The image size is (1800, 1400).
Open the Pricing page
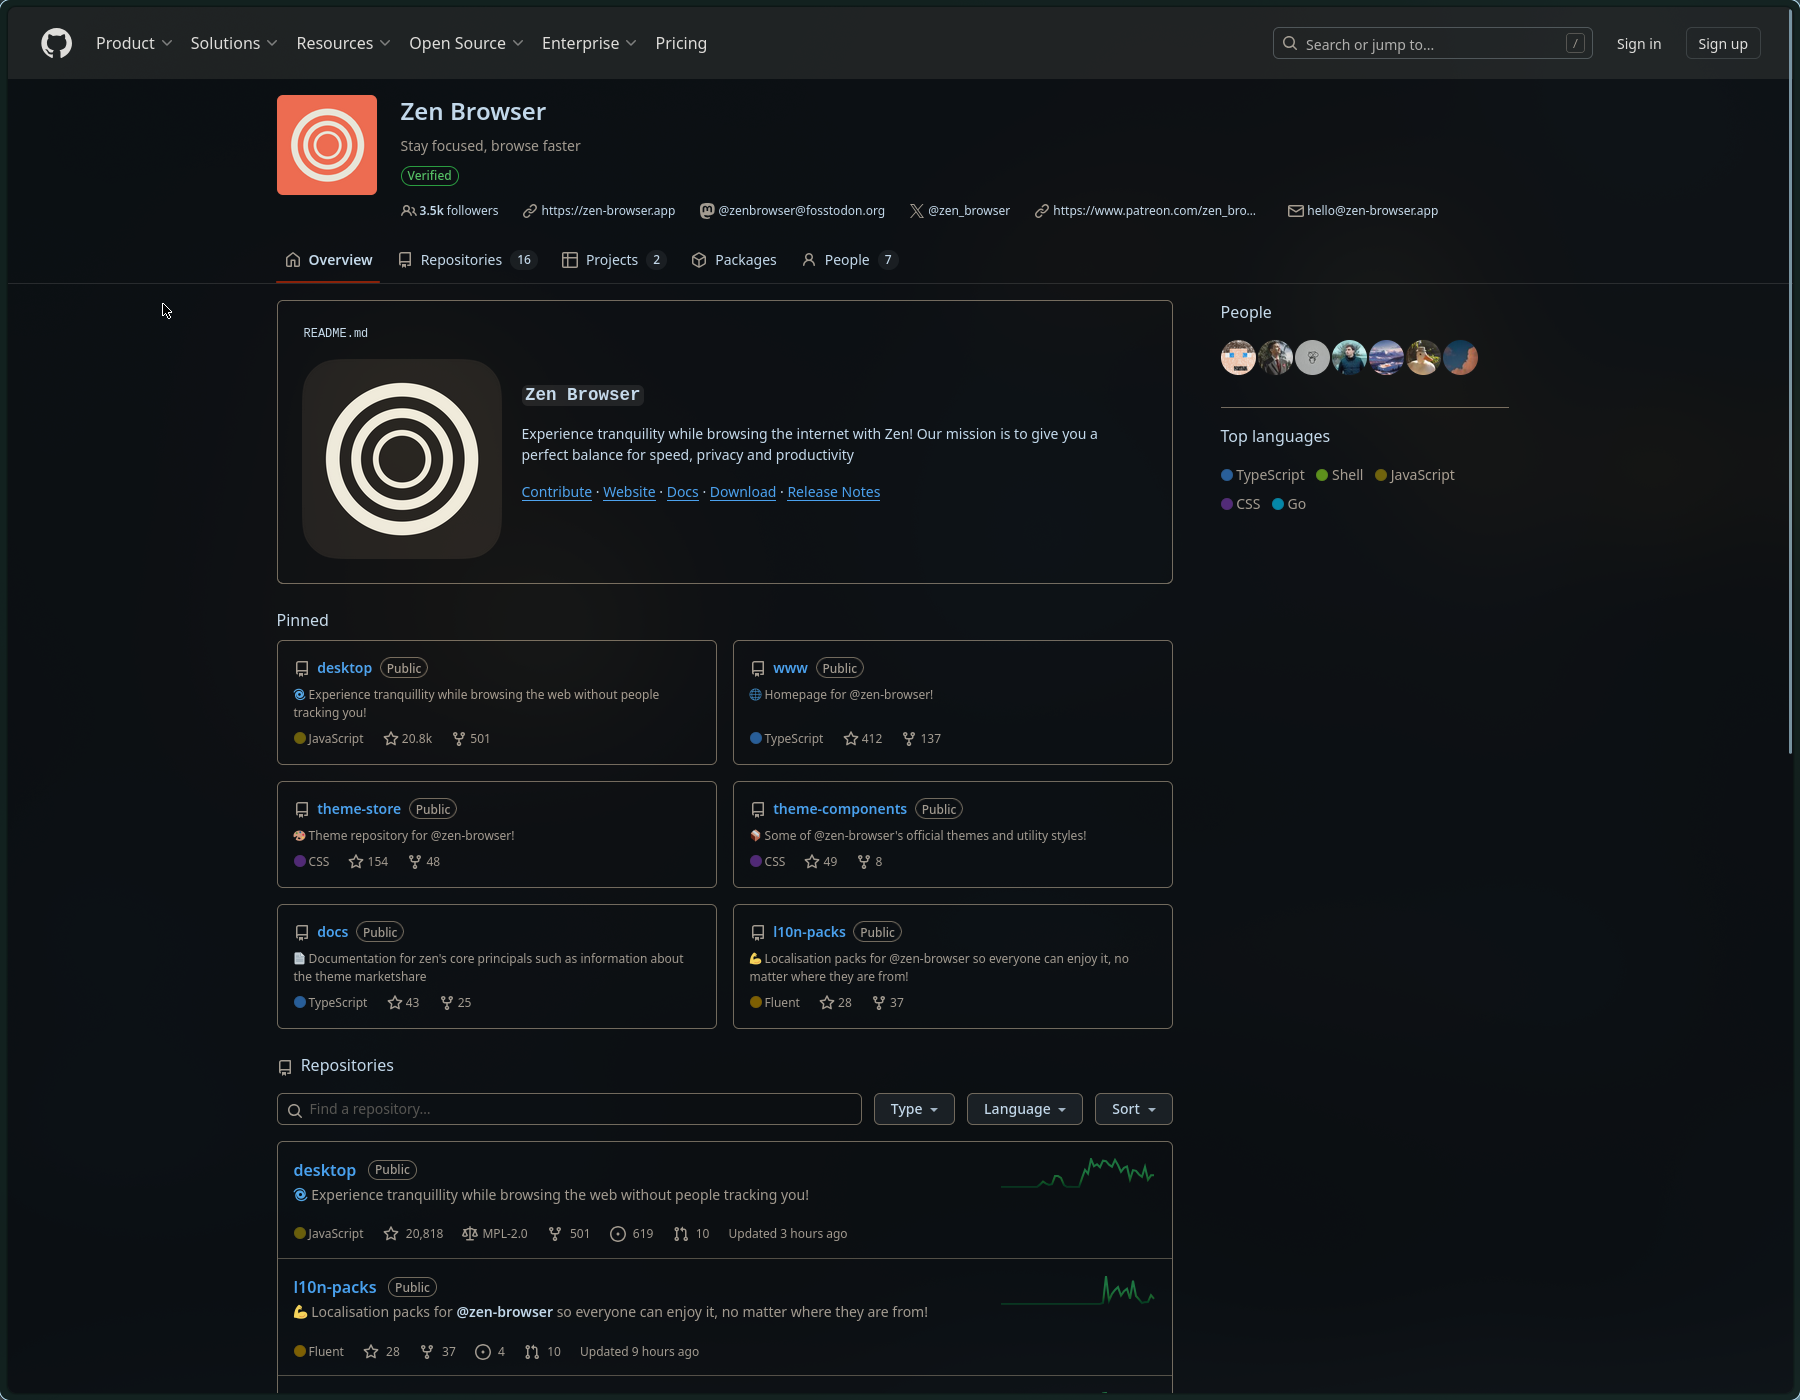[x=681, y=43]
